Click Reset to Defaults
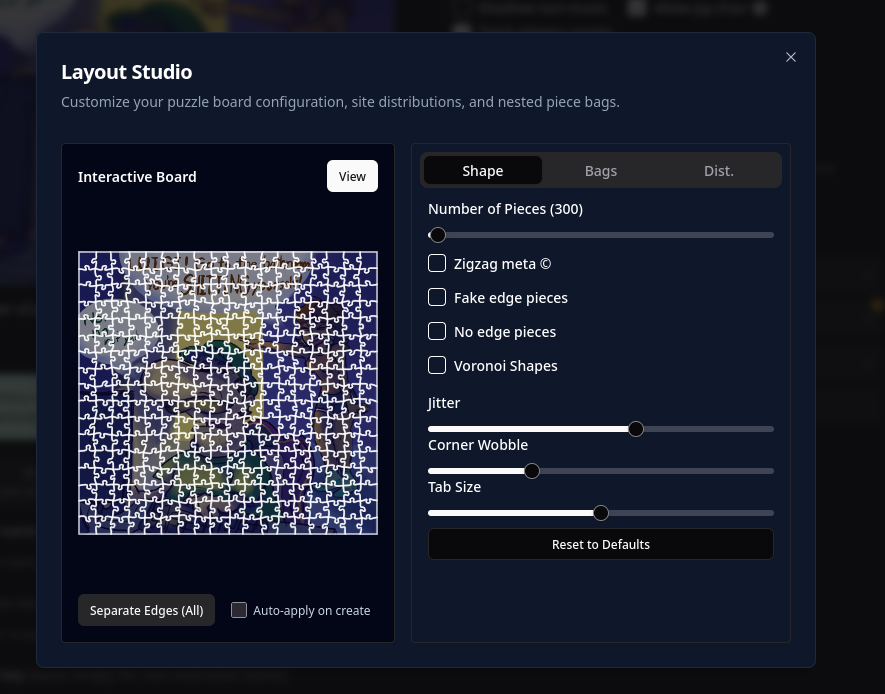885x694 pixels. 601,544
